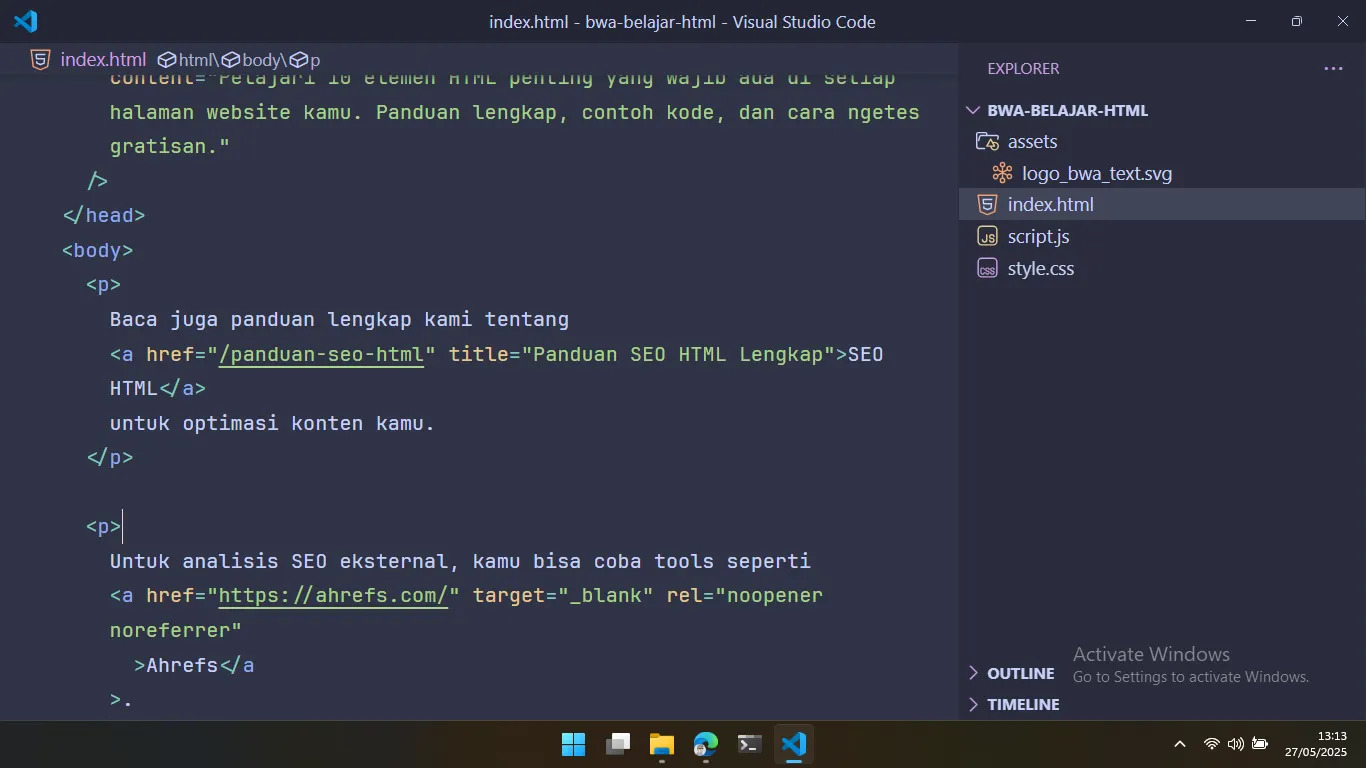This screenshot has height=768, width=1366.
Task: Open the logo_bwa_text.svg file
Action: tap(1096, 174)
